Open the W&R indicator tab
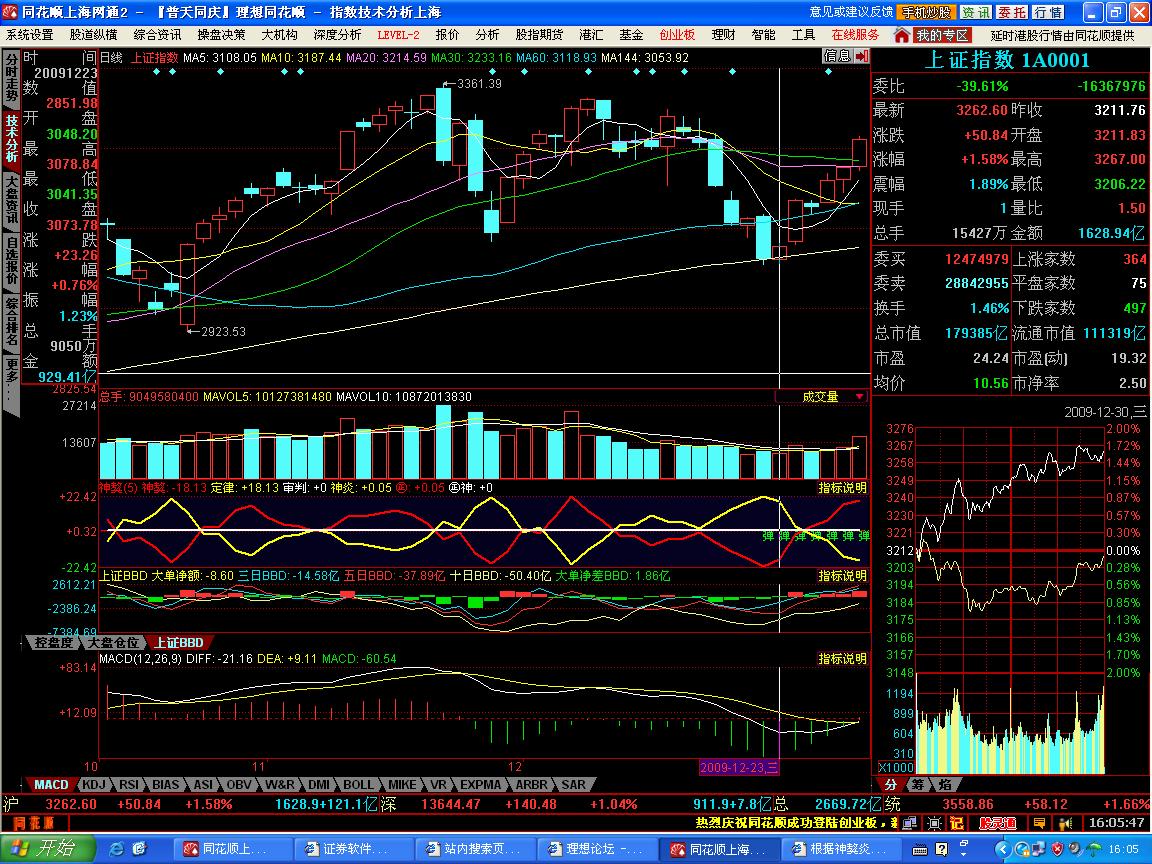 click(280, 785)
